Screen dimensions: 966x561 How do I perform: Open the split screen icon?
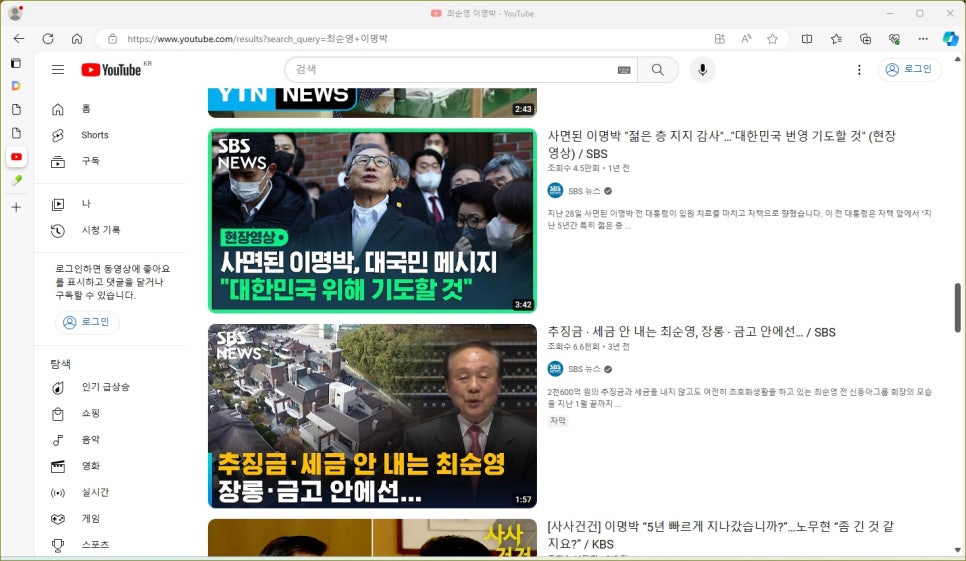click(807, 39)
